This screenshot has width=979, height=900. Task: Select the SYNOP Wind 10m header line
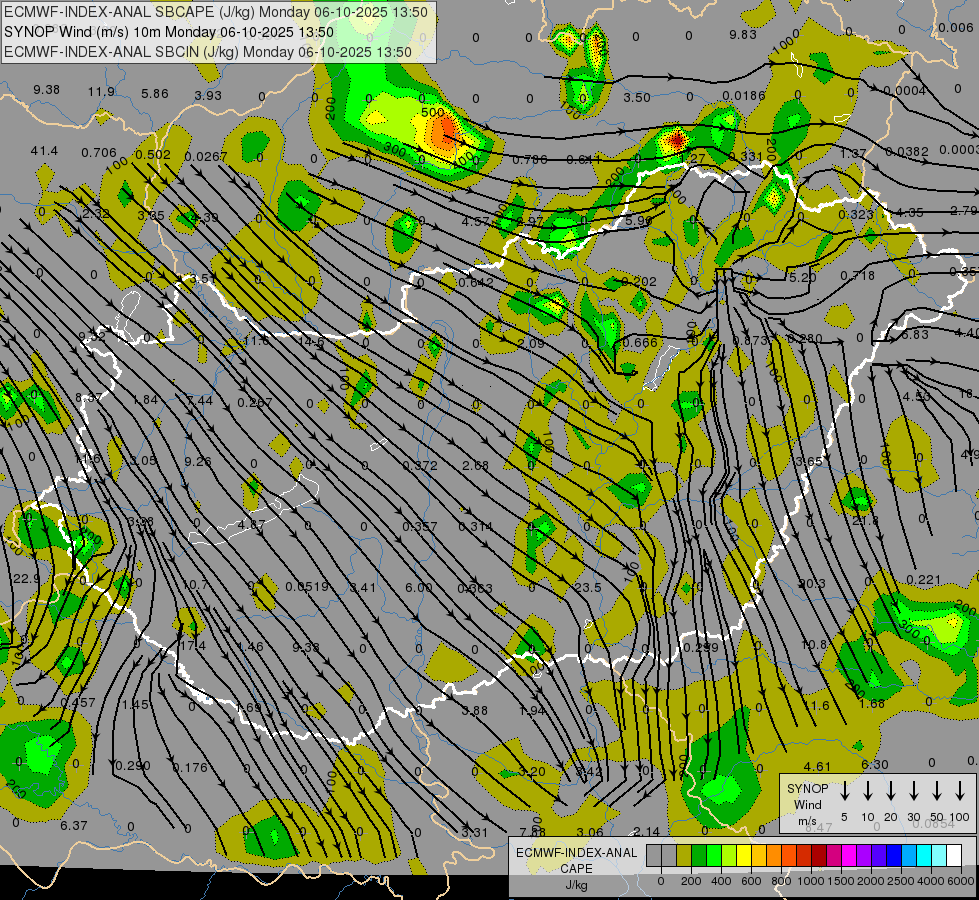pos(169,32)
